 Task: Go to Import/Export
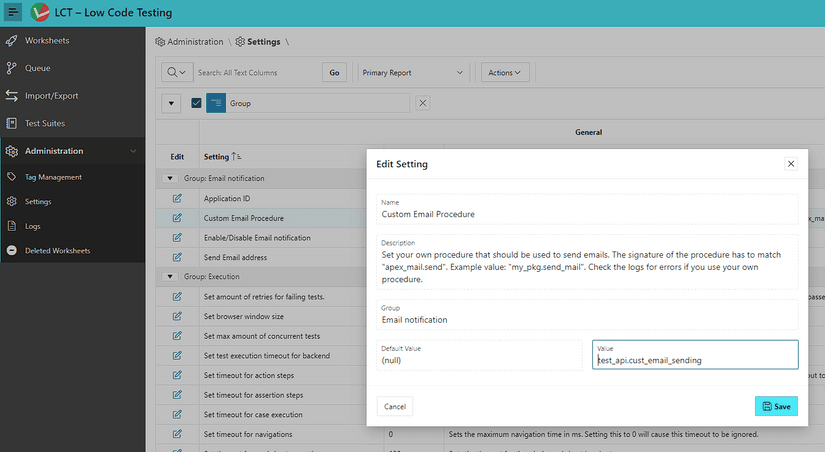pos(73,96)
